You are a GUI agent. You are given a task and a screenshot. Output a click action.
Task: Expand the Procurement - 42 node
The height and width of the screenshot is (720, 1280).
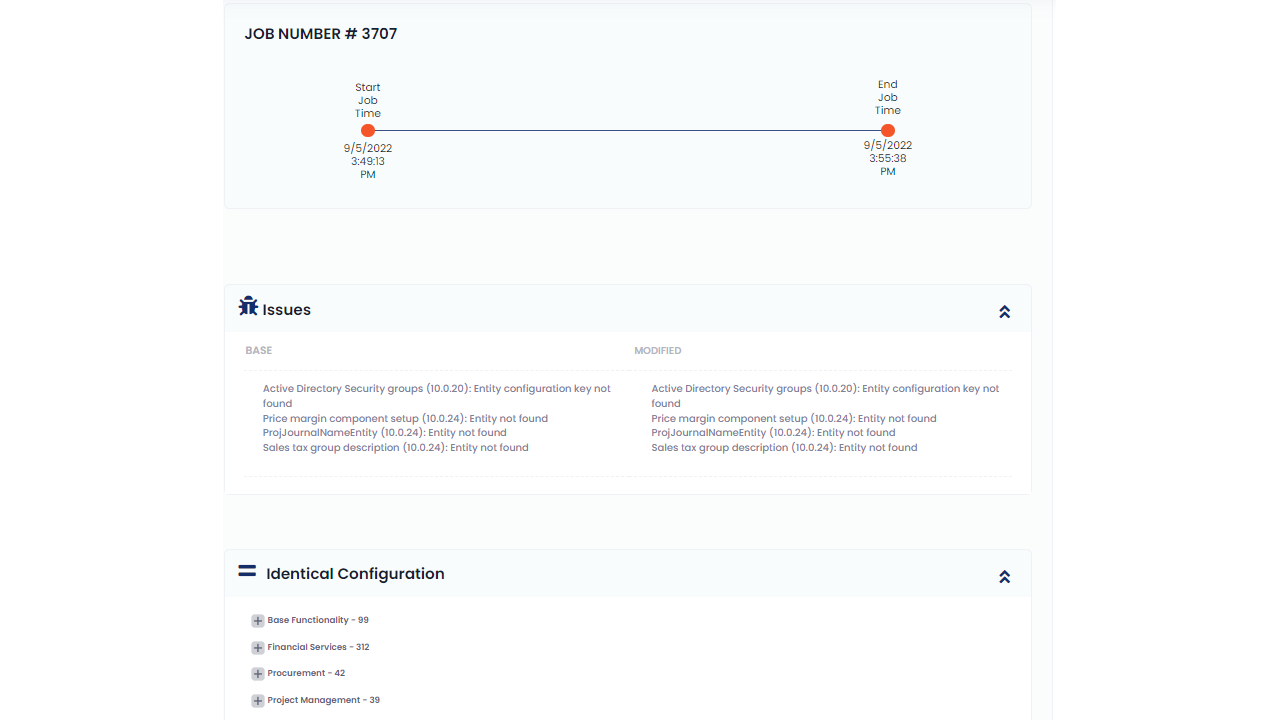coord(257,674)
